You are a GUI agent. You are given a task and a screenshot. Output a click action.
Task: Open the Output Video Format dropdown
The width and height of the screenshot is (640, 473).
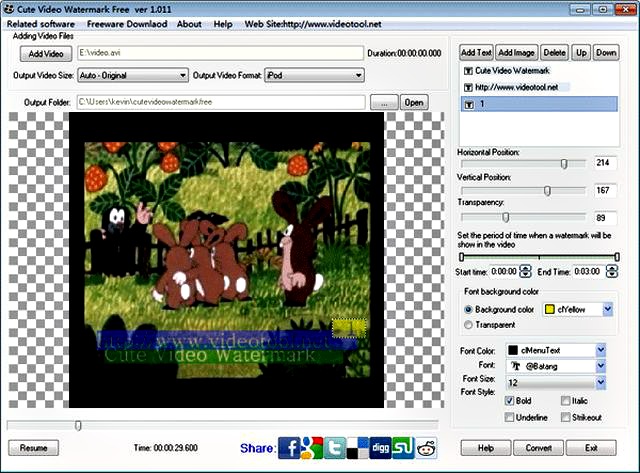tap(314, 75)
